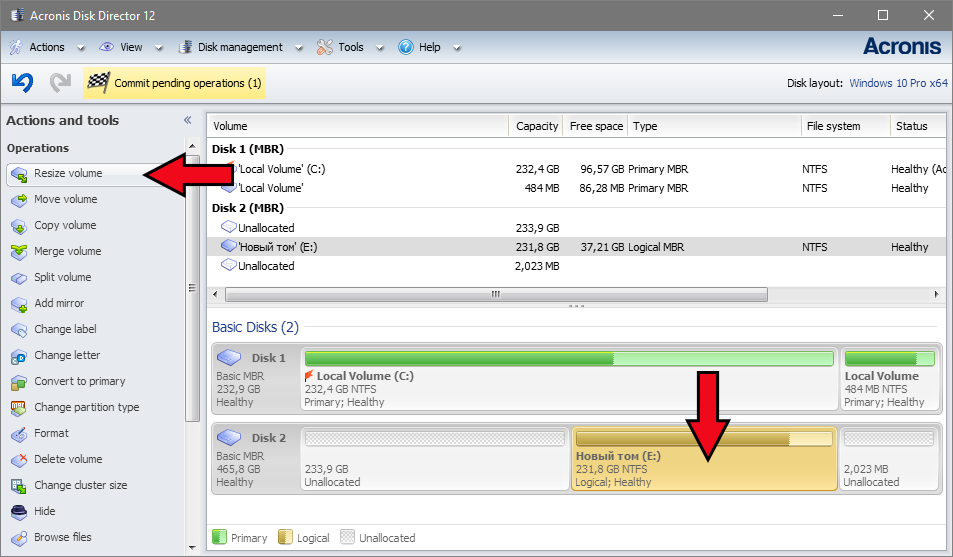Select the 233,9 GB Unallocated block on Disk 2
Screen dimensions: 953x557
coord(434,460)
